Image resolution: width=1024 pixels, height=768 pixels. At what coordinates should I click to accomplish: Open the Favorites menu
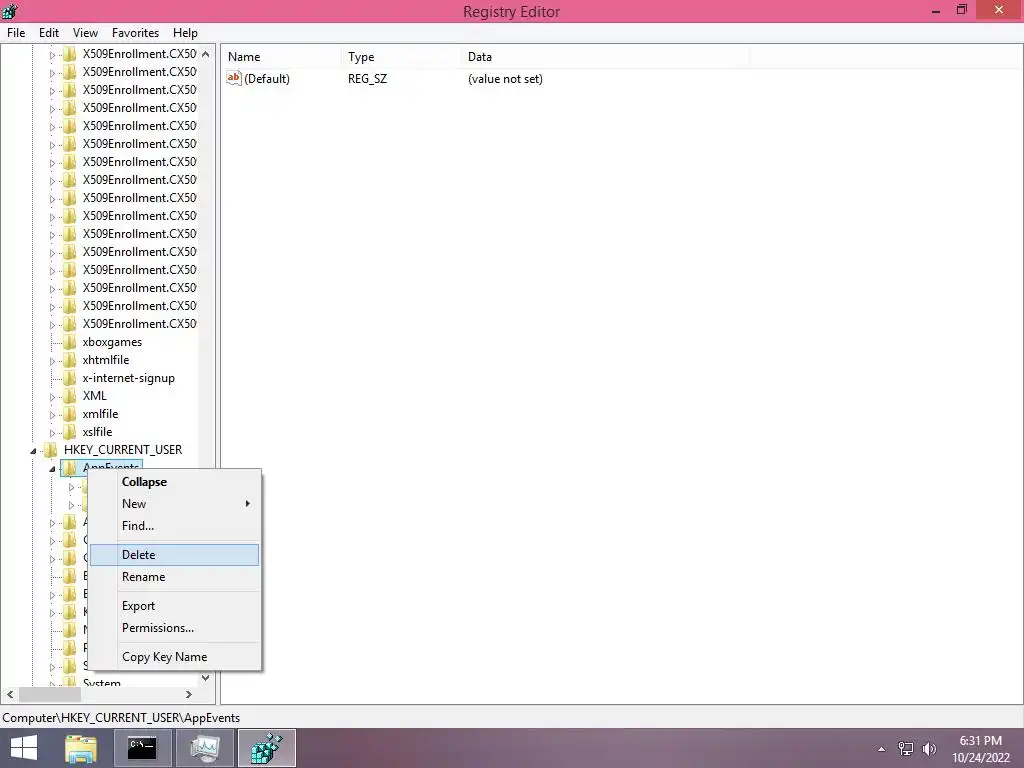click(x=135, y=33)
